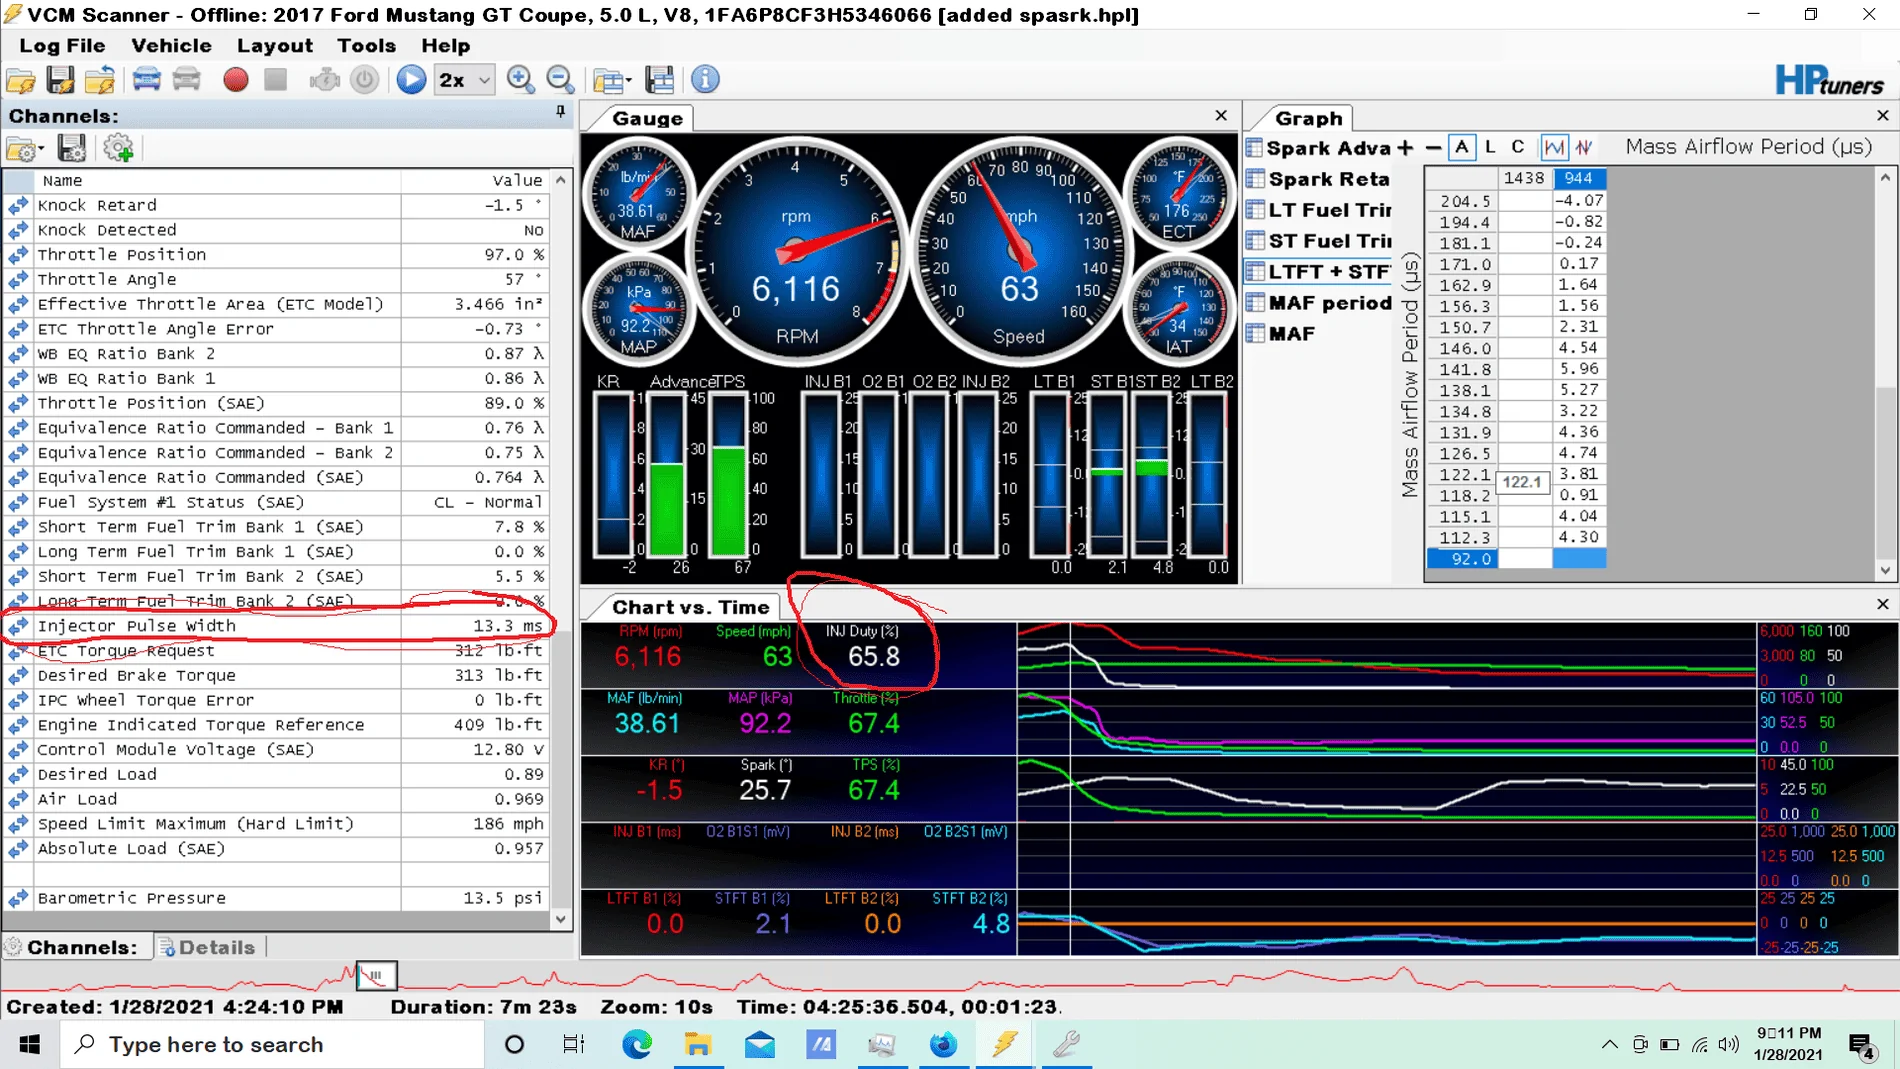
Task: Stop logging with the grey square button
Action: pyautogui.click(x=276, y=80)
